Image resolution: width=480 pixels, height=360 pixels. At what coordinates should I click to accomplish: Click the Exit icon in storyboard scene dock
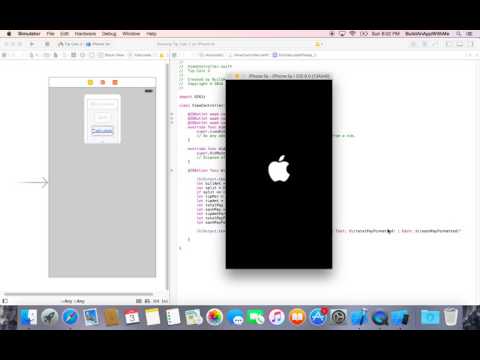coord(115,82)
